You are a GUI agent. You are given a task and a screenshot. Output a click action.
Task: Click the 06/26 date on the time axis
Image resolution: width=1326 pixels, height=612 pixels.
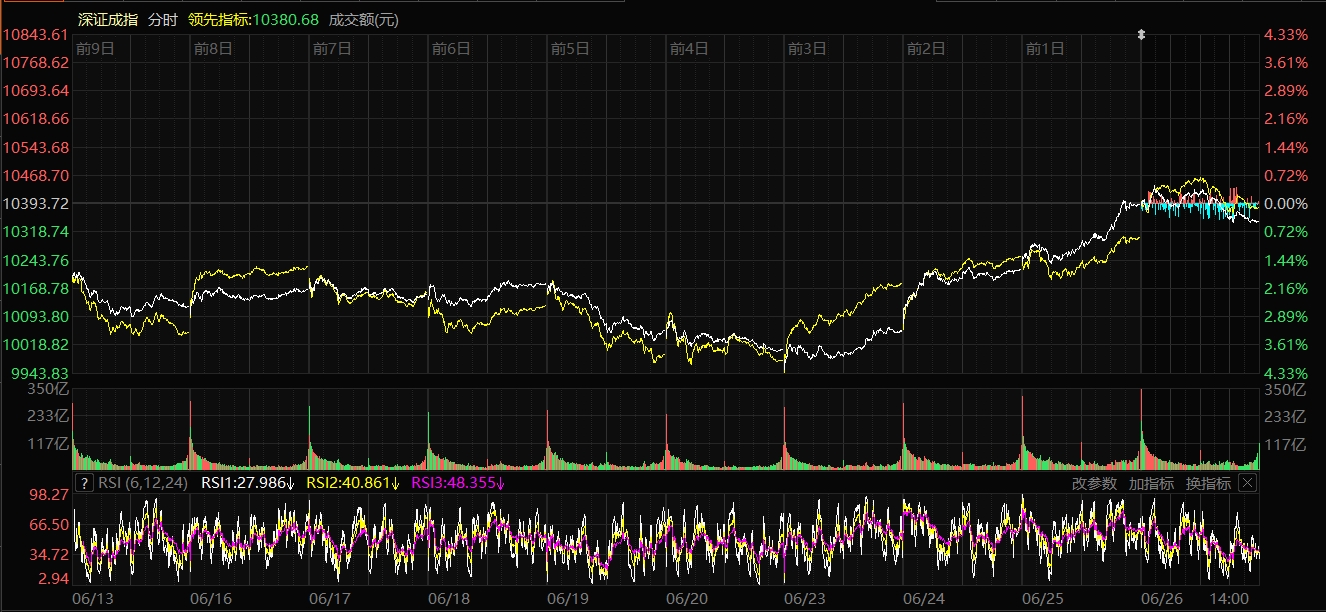click(1161, 598)
